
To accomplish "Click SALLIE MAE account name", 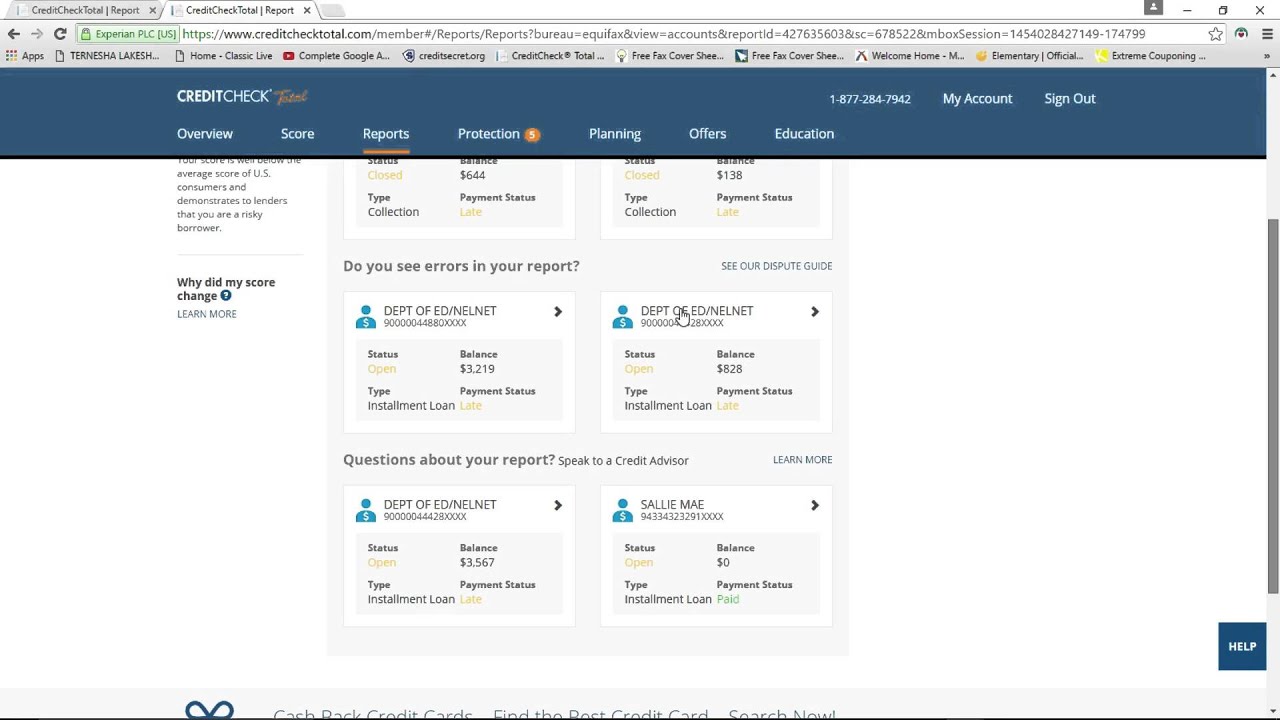I will [x=672, y=505].
